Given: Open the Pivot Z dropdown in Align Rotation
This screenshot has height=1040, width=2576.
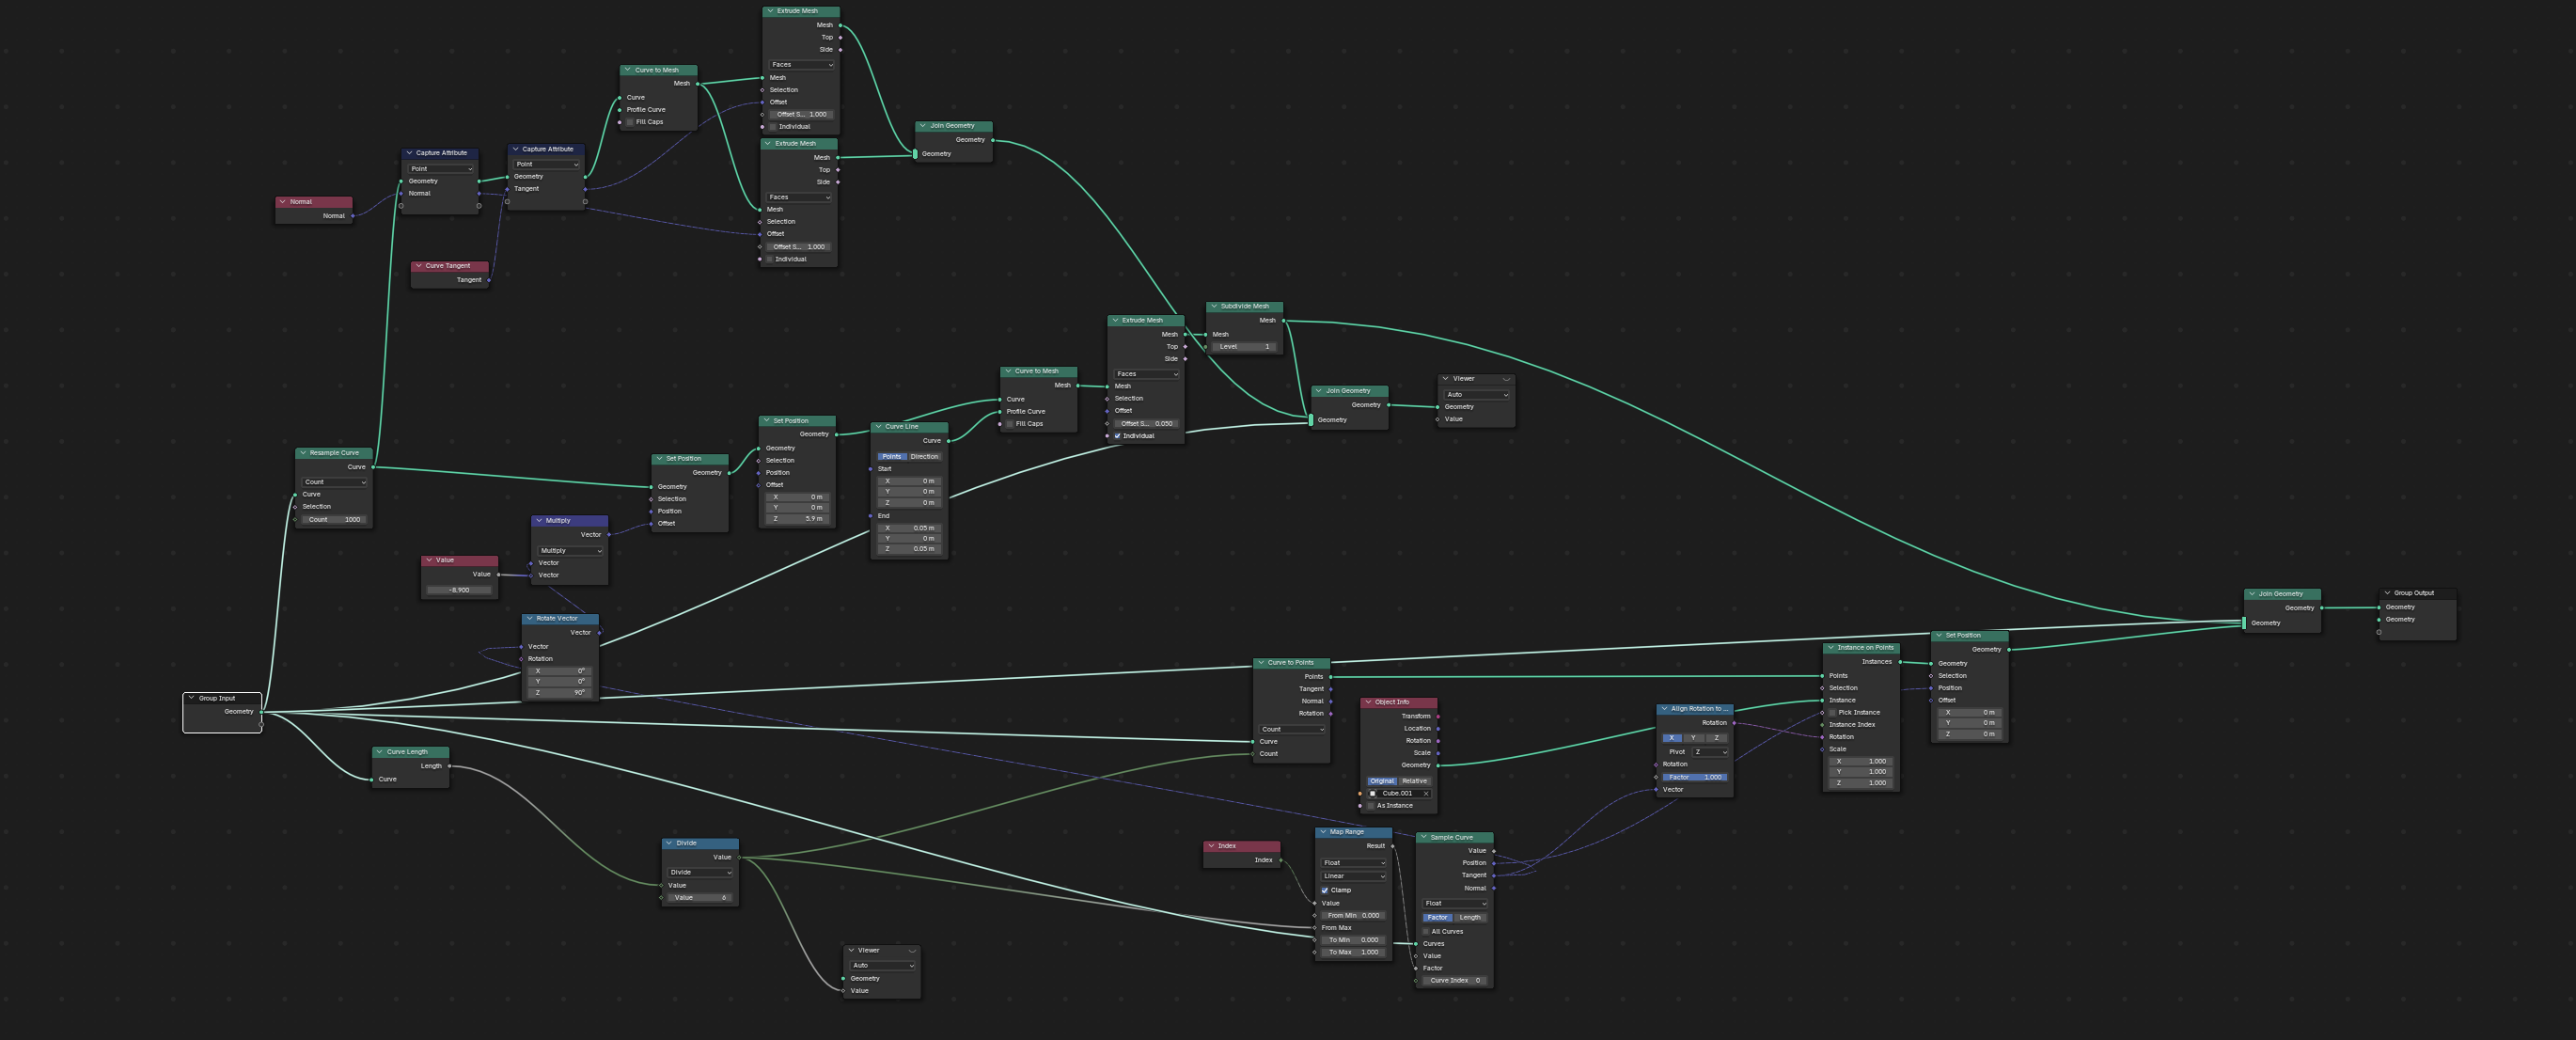Looking at the screenshot, I should point(1710,752).
